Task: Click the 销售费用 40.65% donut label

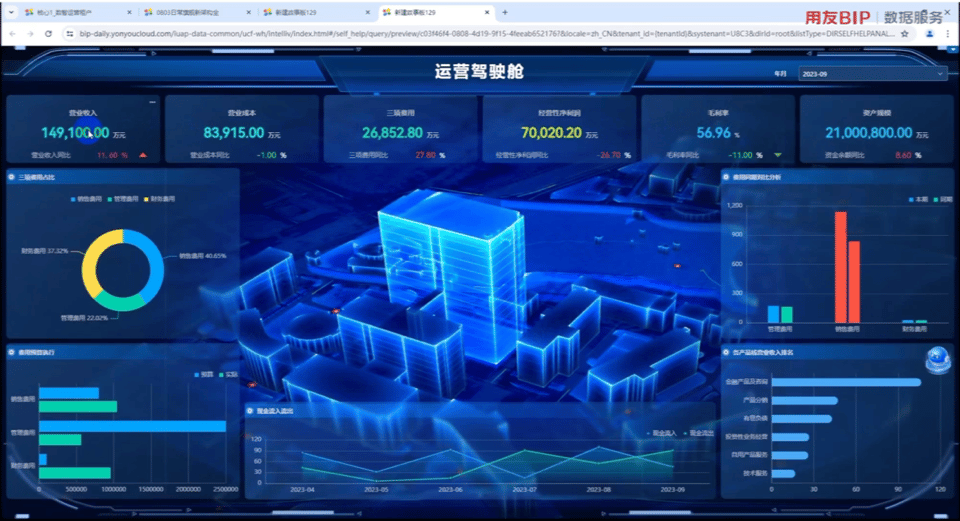Action: pyautogui.click(x=203, y=256)
